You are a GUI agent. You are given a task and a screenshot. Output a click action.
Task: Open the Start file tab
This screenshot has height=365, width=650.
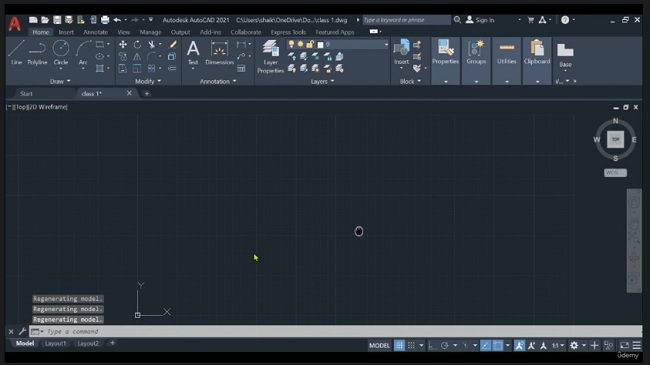point(26,94)
